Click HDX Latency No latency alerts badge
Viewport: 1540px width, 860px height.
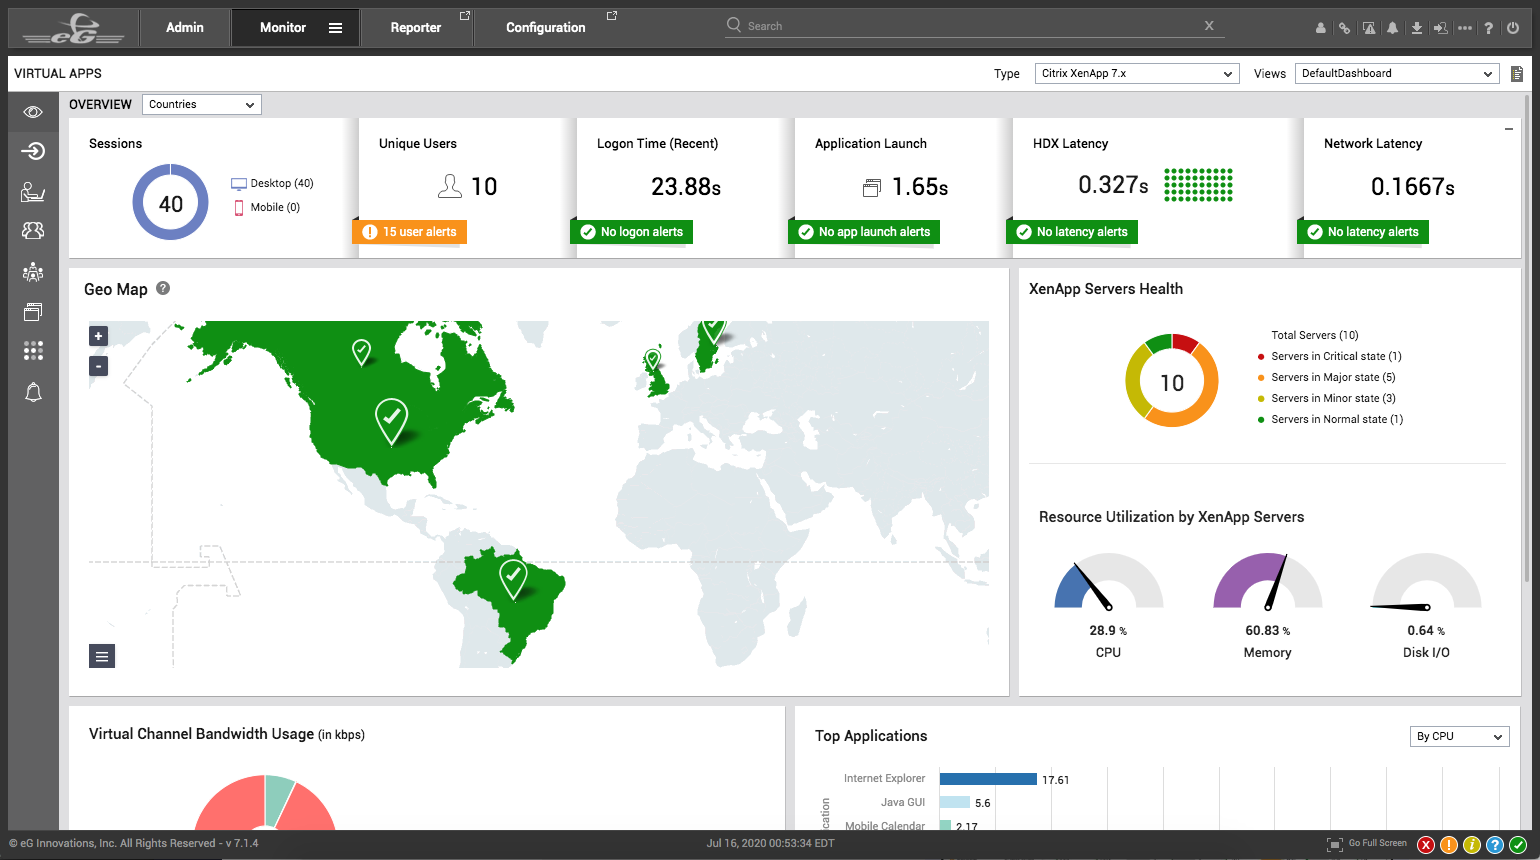(x=1072, y=232)
